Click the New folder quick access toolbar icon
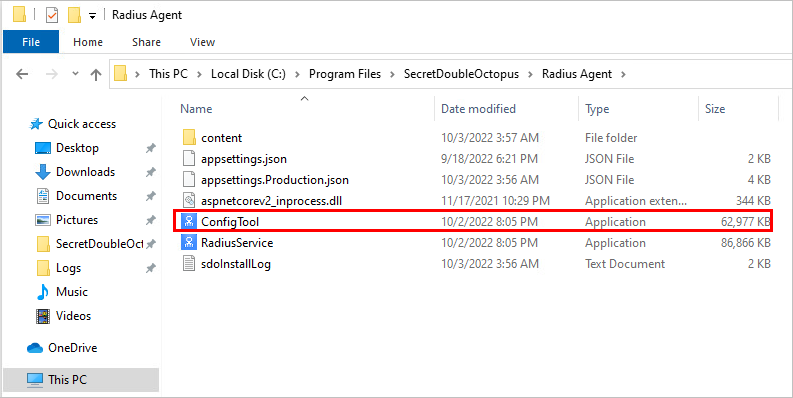 tap(74, 15)
